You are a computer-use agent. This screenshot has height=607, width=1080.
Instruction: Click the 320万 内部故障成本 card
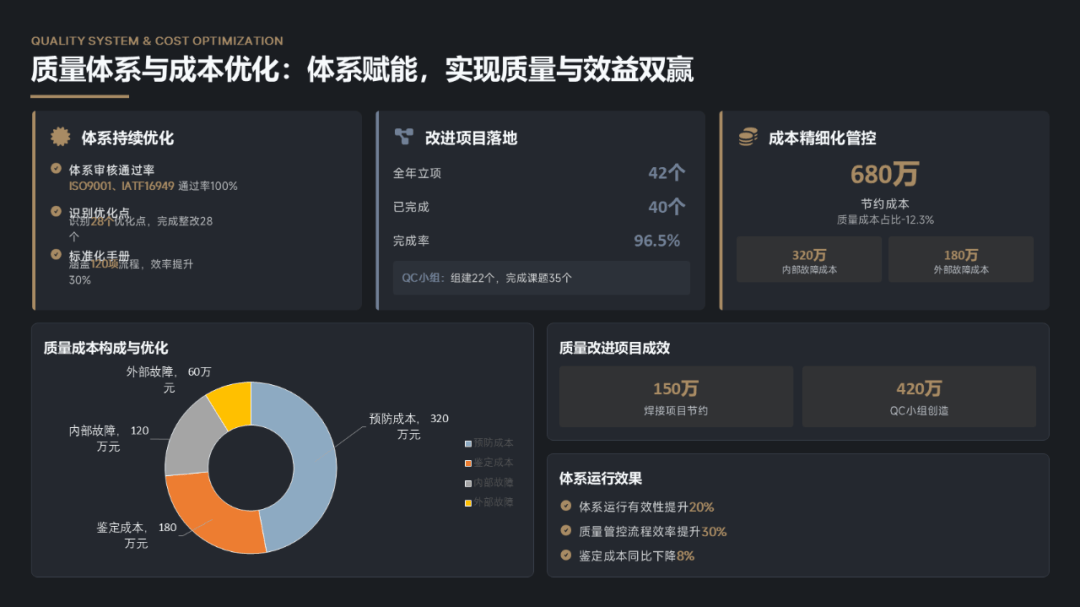tap(809, 260)
